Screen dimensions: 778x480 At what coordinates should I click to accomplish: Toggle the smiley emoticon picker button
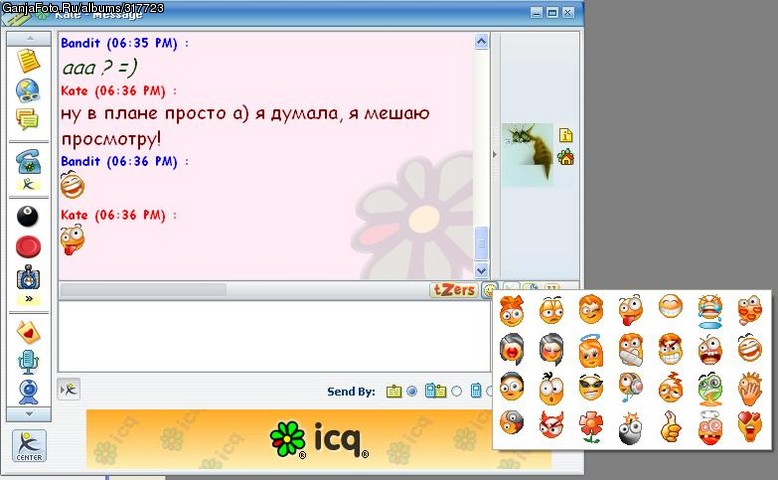point(489,290)
